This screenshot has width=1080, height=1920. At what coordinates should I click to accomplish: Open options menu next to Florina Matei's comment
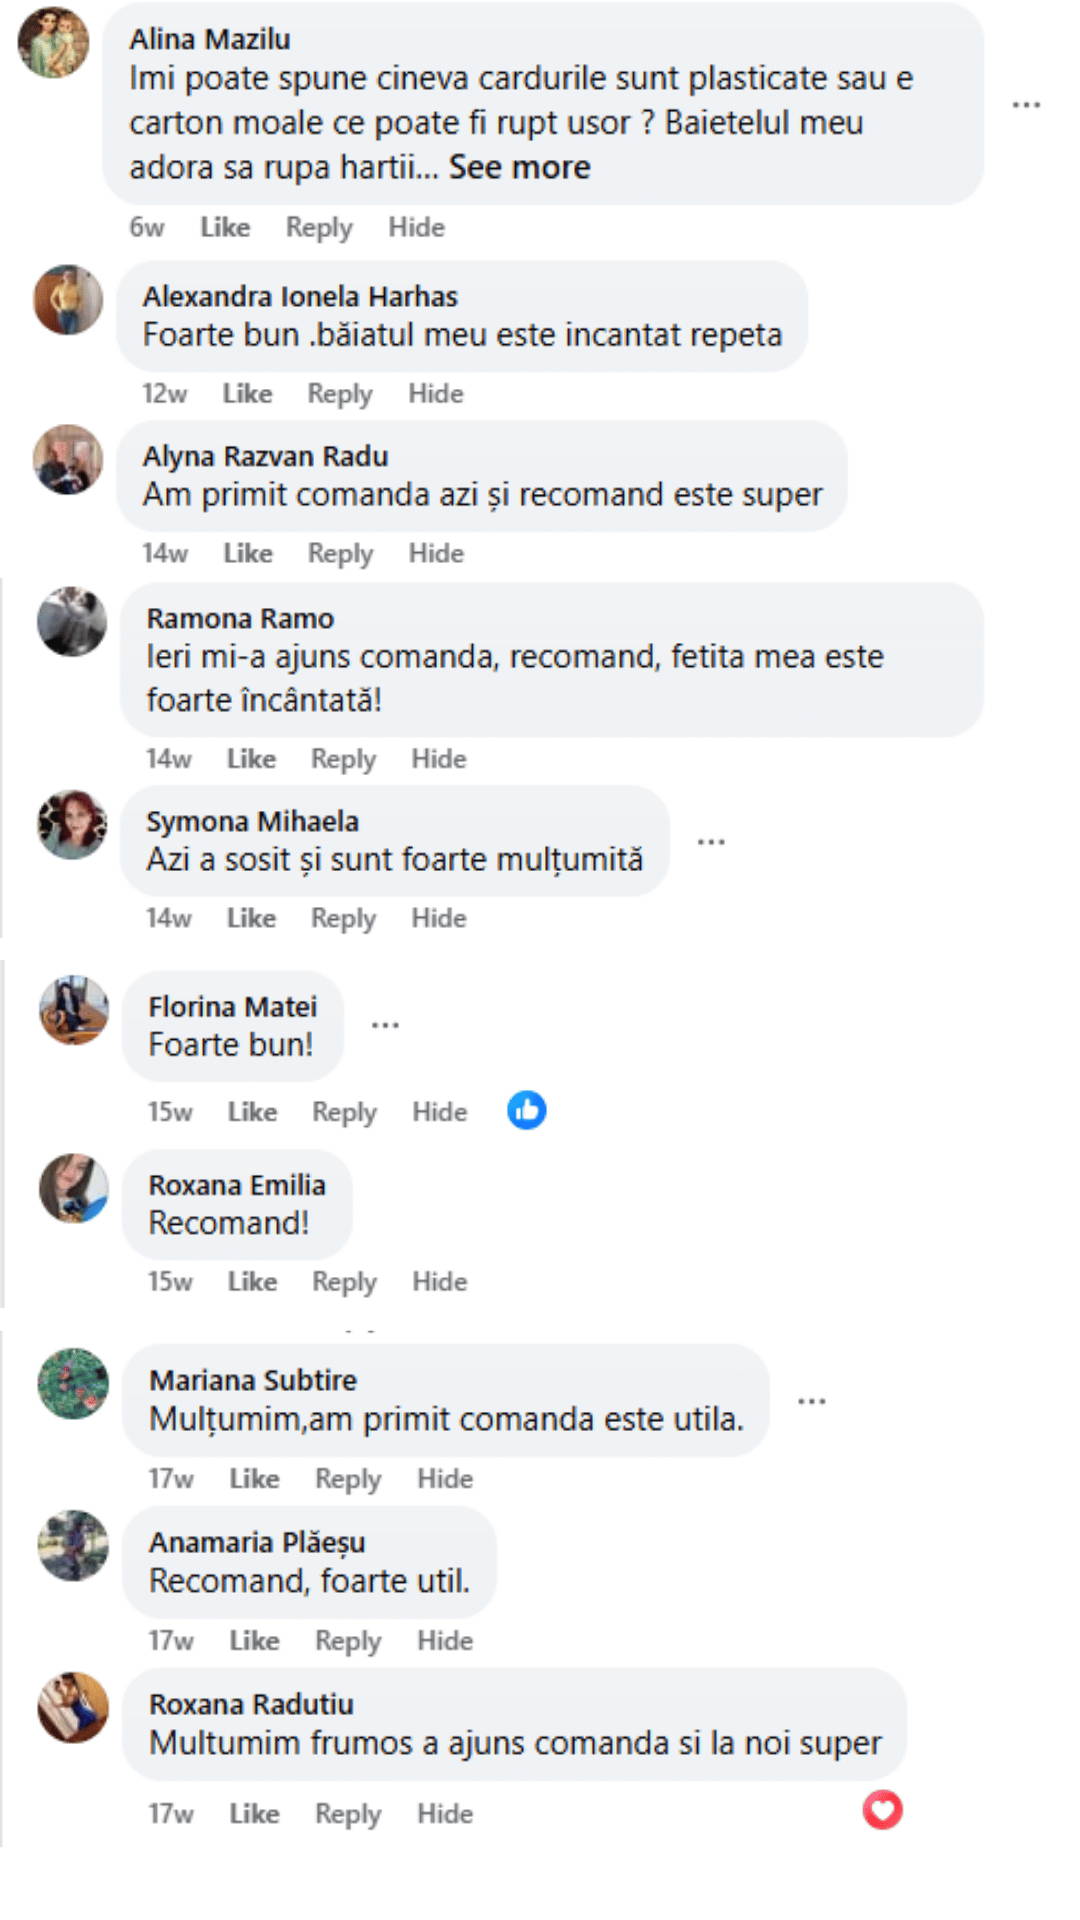click(x=385, y=1025)
